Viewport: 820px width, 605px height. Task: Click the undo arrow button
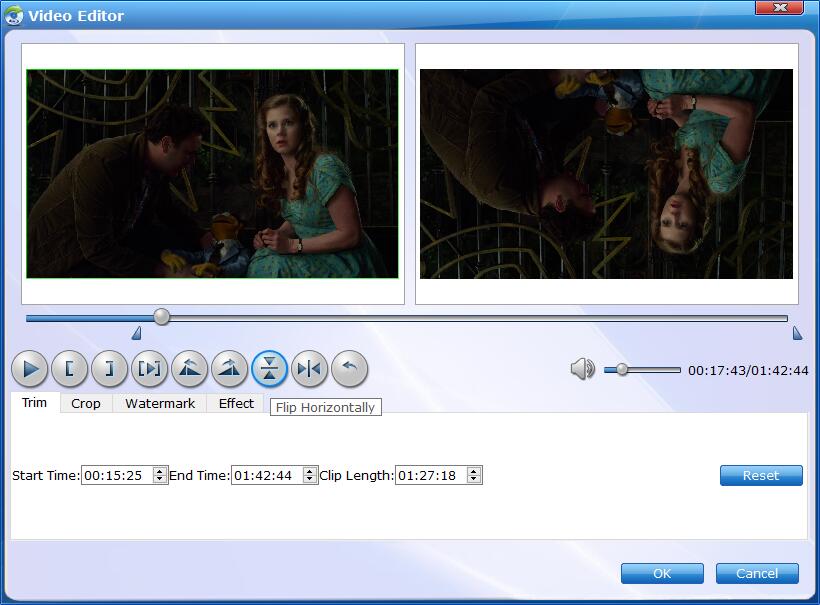pyautogui.click(x=349, y=369)
